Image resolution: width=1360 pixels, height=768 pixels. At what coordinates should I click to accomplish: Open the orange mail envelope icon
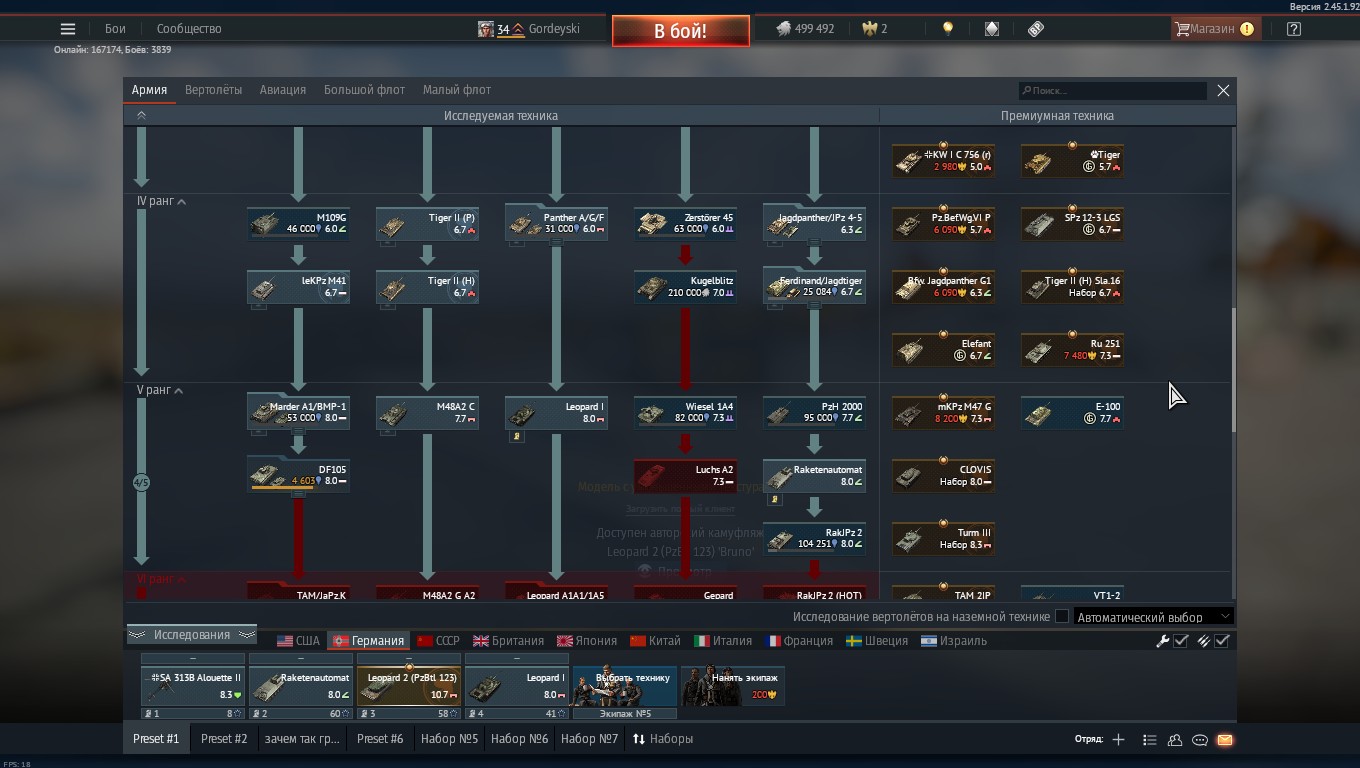(x=1225, y=740)
